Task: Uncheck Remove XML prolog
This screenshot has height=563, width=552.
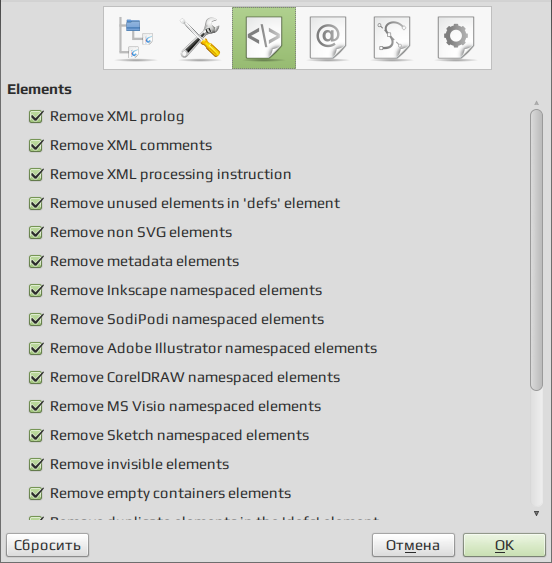Action: pyautogui.click(x=36, y=117)
